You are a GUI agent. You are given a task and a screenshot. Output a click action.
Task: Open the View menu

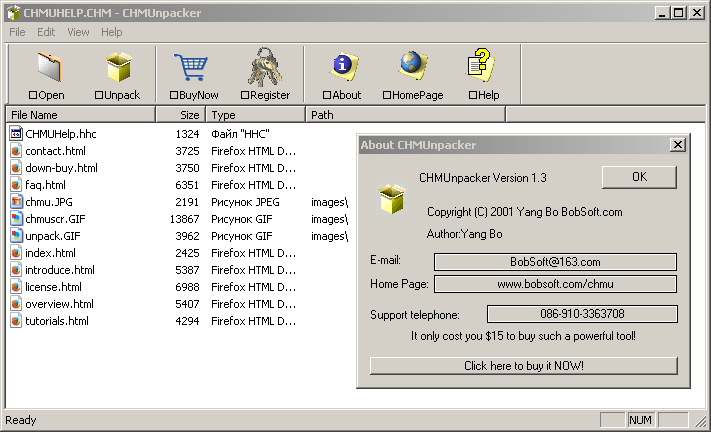tap(78, 32)
